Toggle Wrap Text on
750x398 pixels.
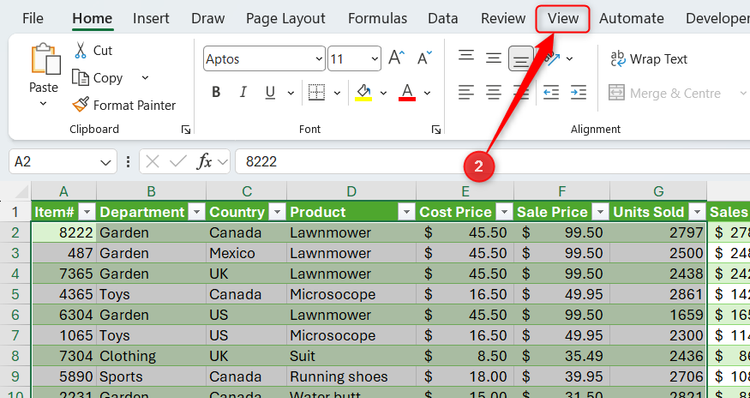pyautogui.click(x=649, y=59)
